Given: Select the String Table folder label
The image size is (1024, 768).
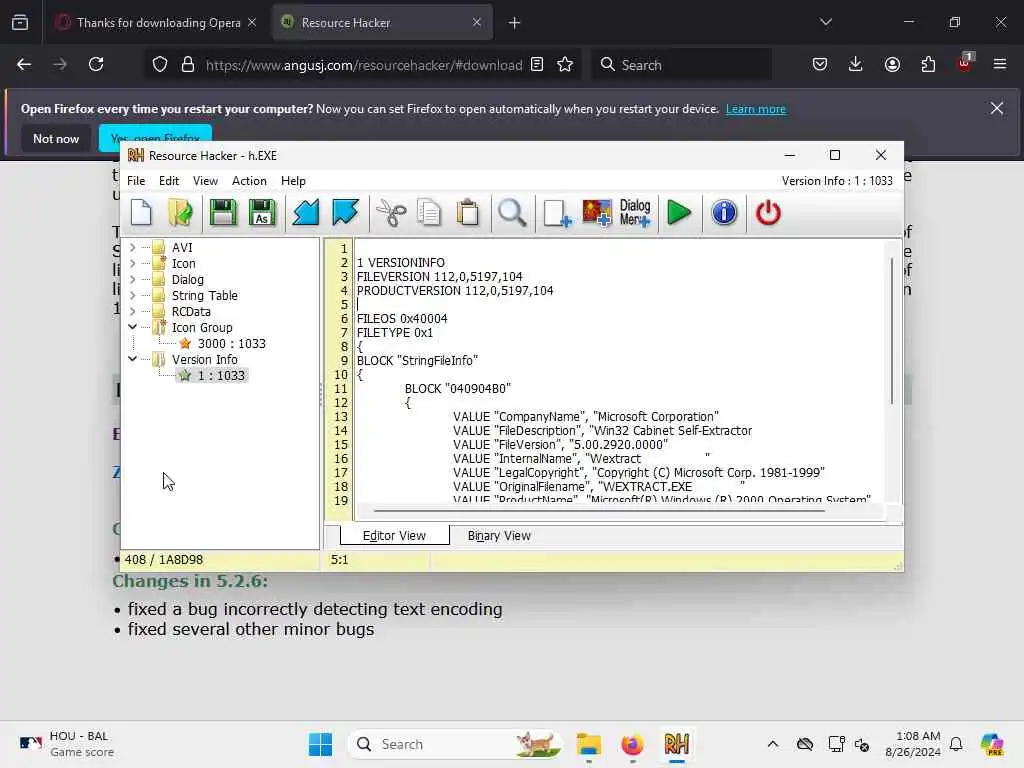Looking at the screenshot, I should [x=204, y=295].
